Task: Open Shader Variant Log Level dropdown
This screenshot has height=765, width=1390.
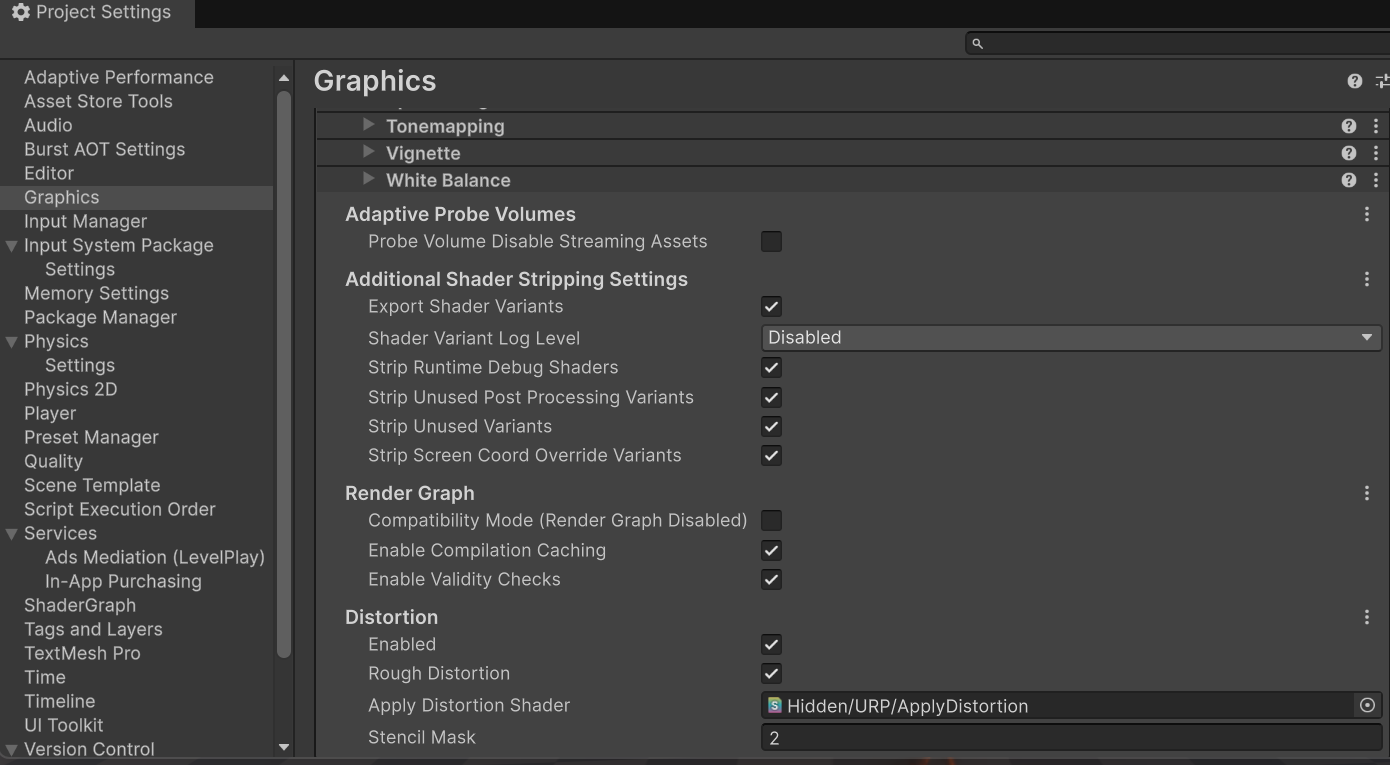Action: point(1070,338)
